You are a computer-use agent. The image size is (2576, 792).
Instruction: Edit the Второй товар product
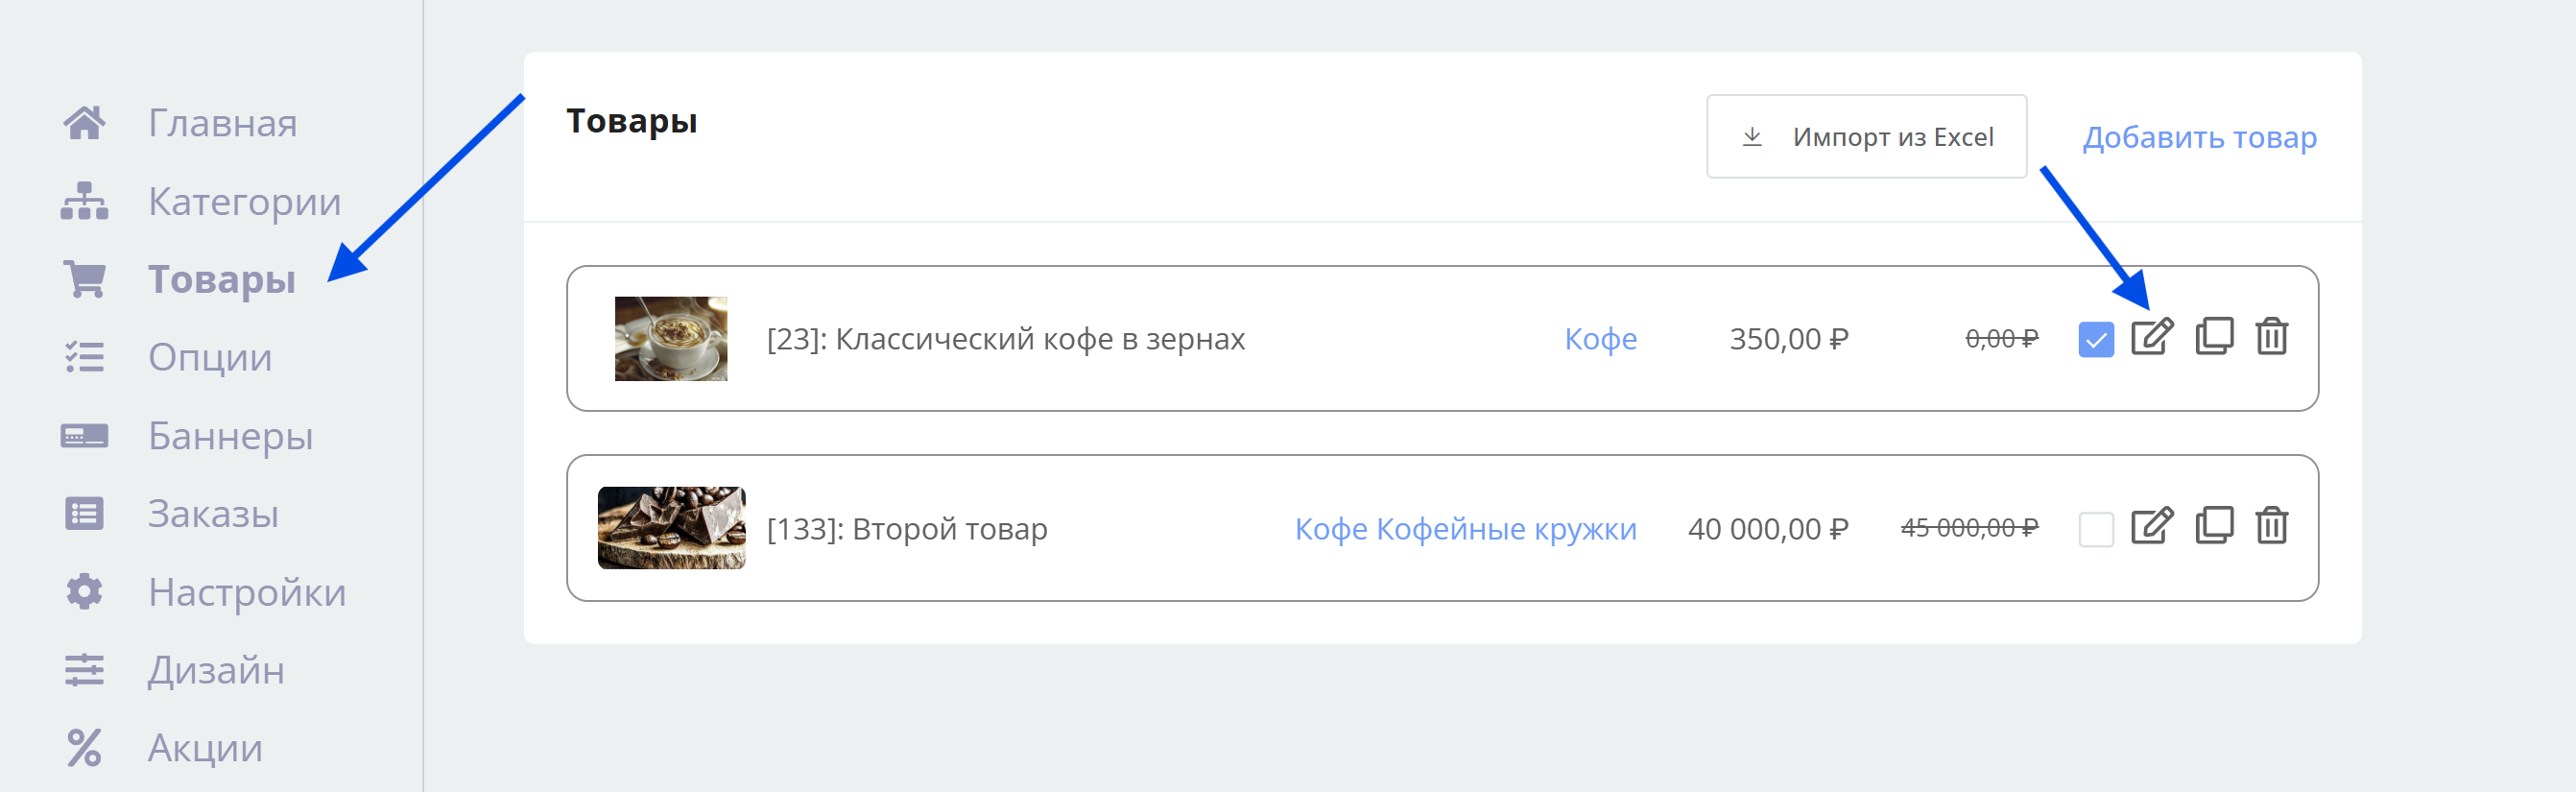2151,527
